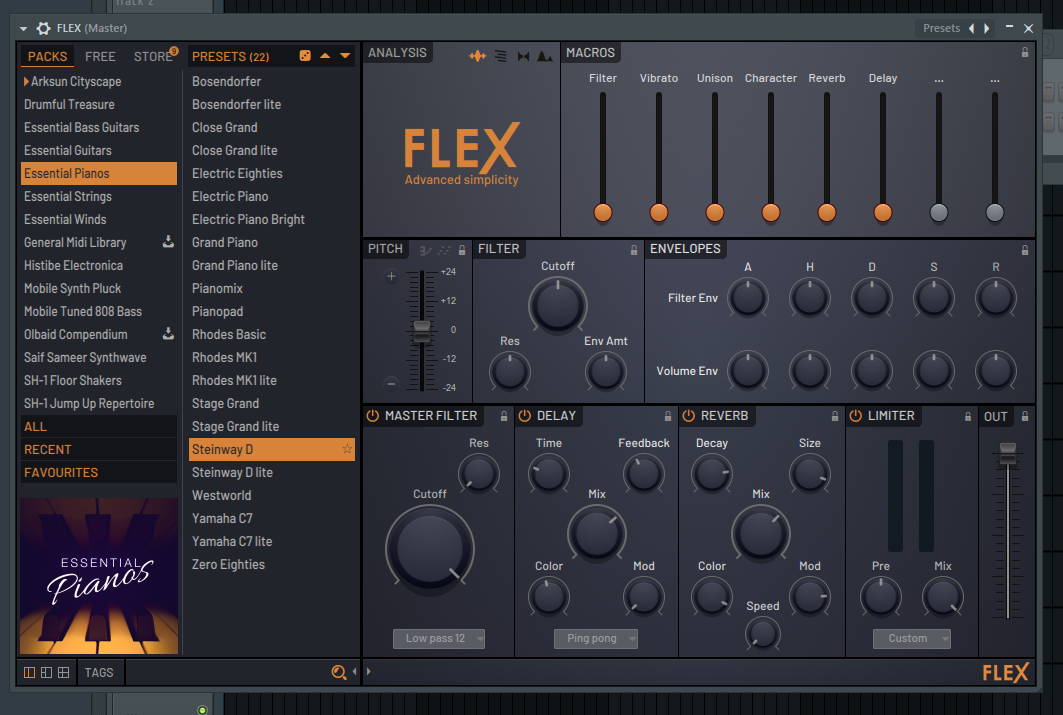The width and height of the screenshot is (1063, 715).
Task: Open the TAGS panel
Action: coord(99,672)
